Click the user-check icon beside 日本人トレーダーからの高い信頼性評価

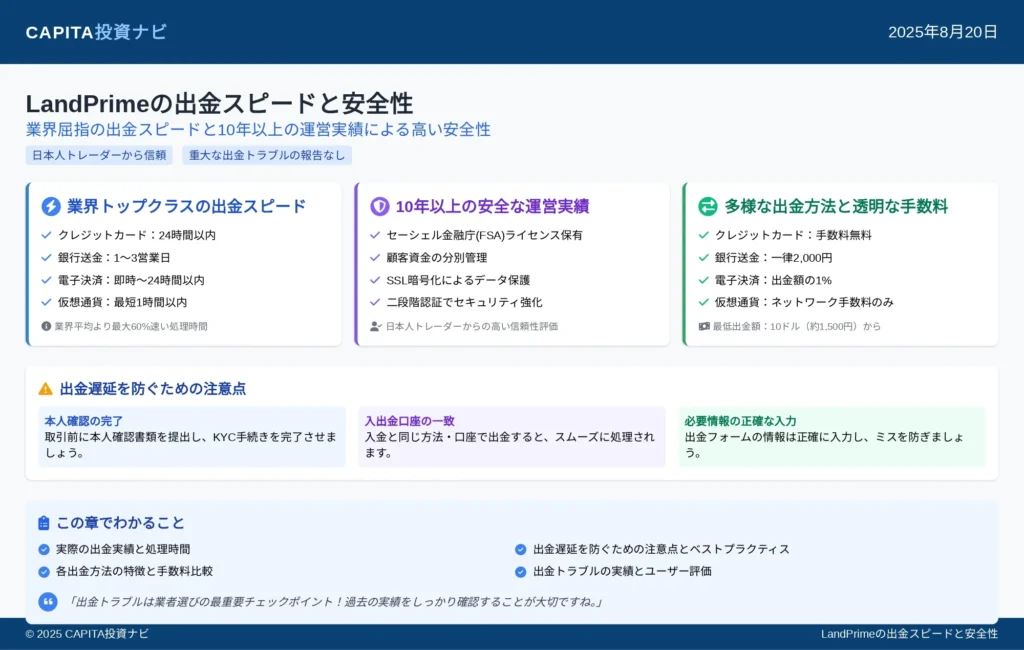point(376,326)
